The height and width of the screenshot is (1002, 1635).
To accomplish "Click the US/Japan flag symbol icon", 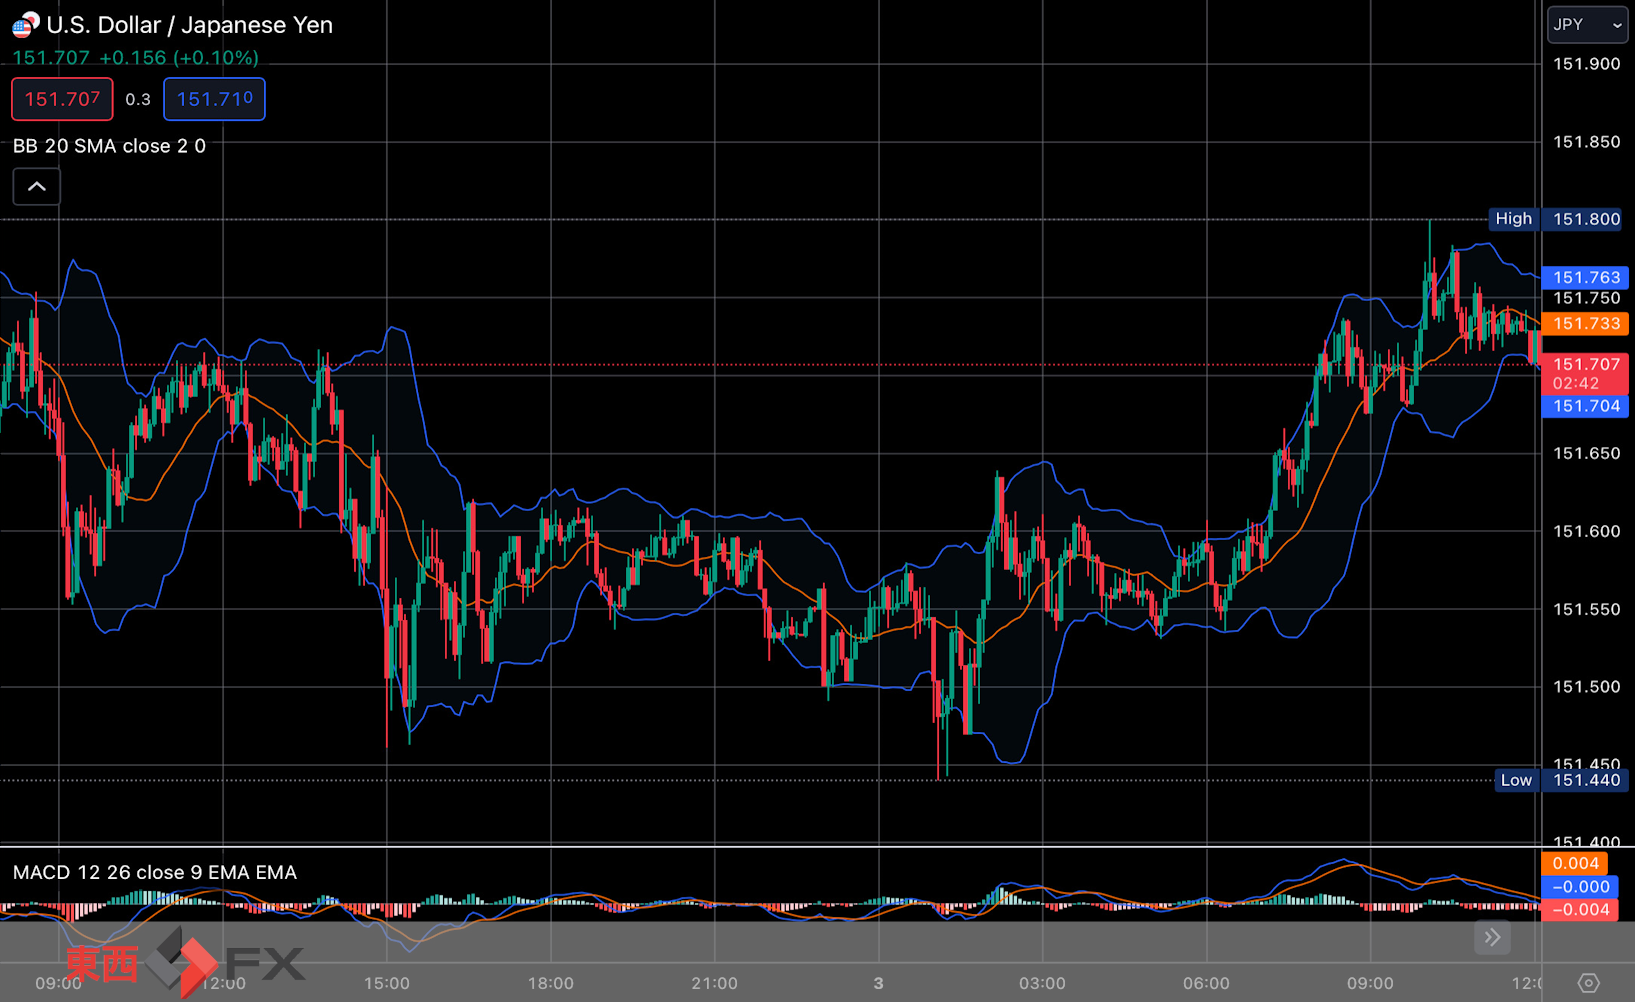I will pos(26,25).
